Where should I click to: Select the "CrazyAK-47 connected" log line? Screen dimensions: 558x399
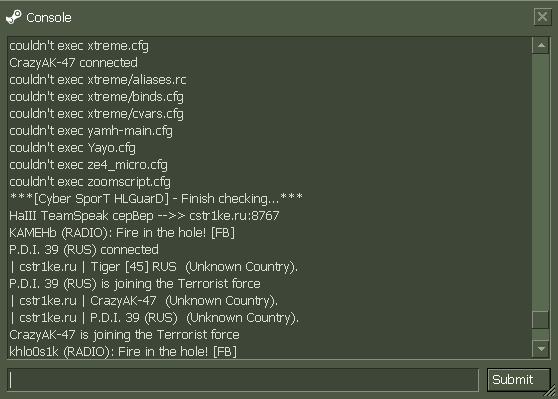pos(73,63)
